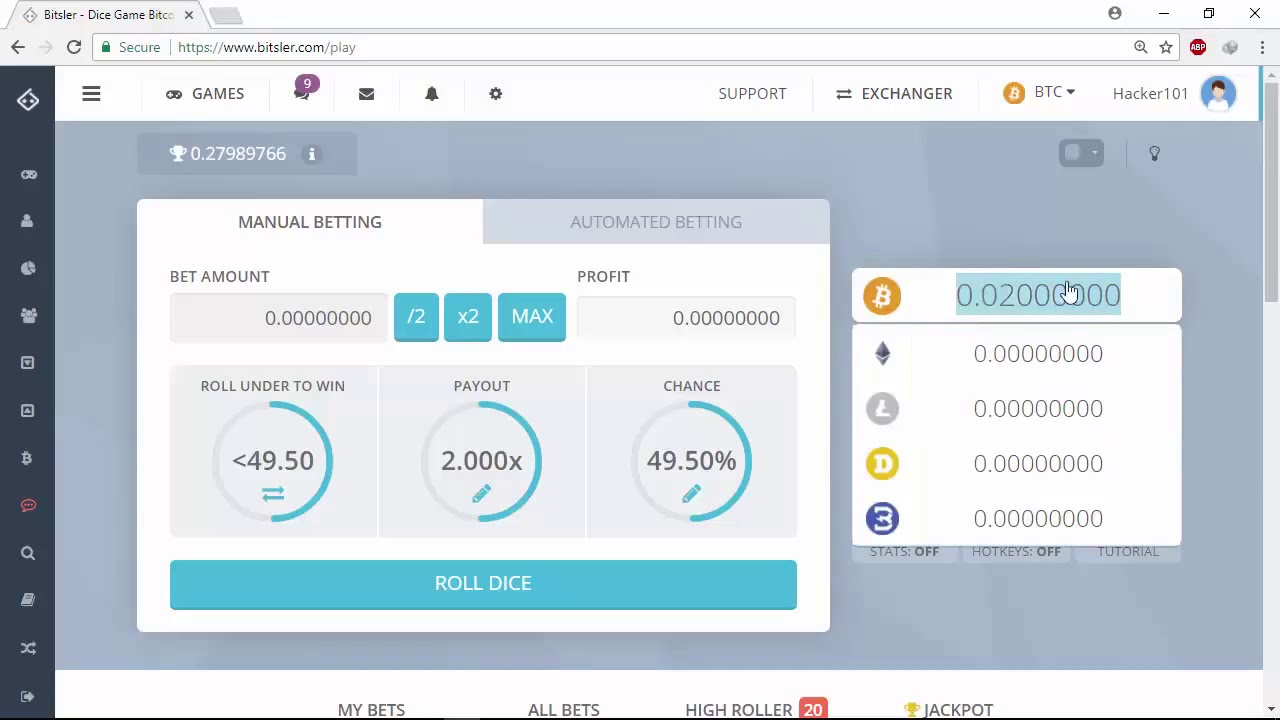The width and height of the screenshot is (1280, 720).
Task: Open the gamepad icon in left sidebar
Action: click(28, 175)
